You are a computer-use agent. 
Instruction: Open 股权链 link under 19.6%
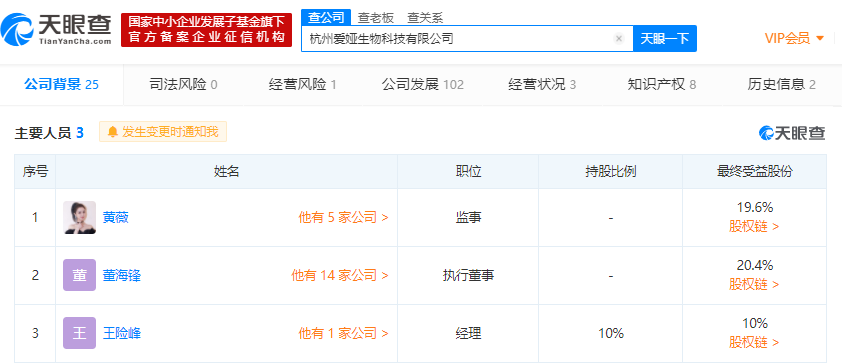click(754, 227)
